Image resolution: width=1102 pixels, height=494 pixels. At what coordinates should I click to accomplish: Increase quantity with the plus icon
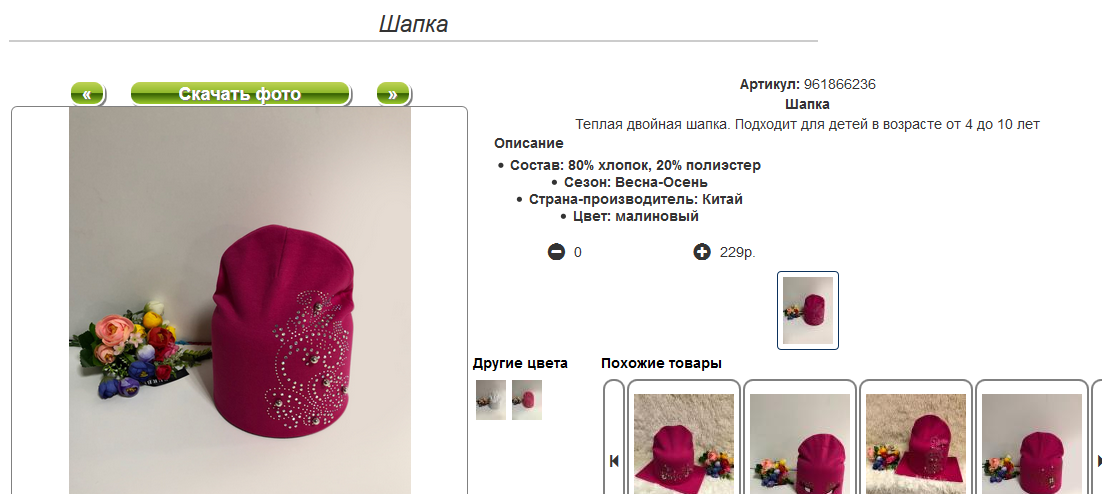pyautogui.click(x=701, y=252)
